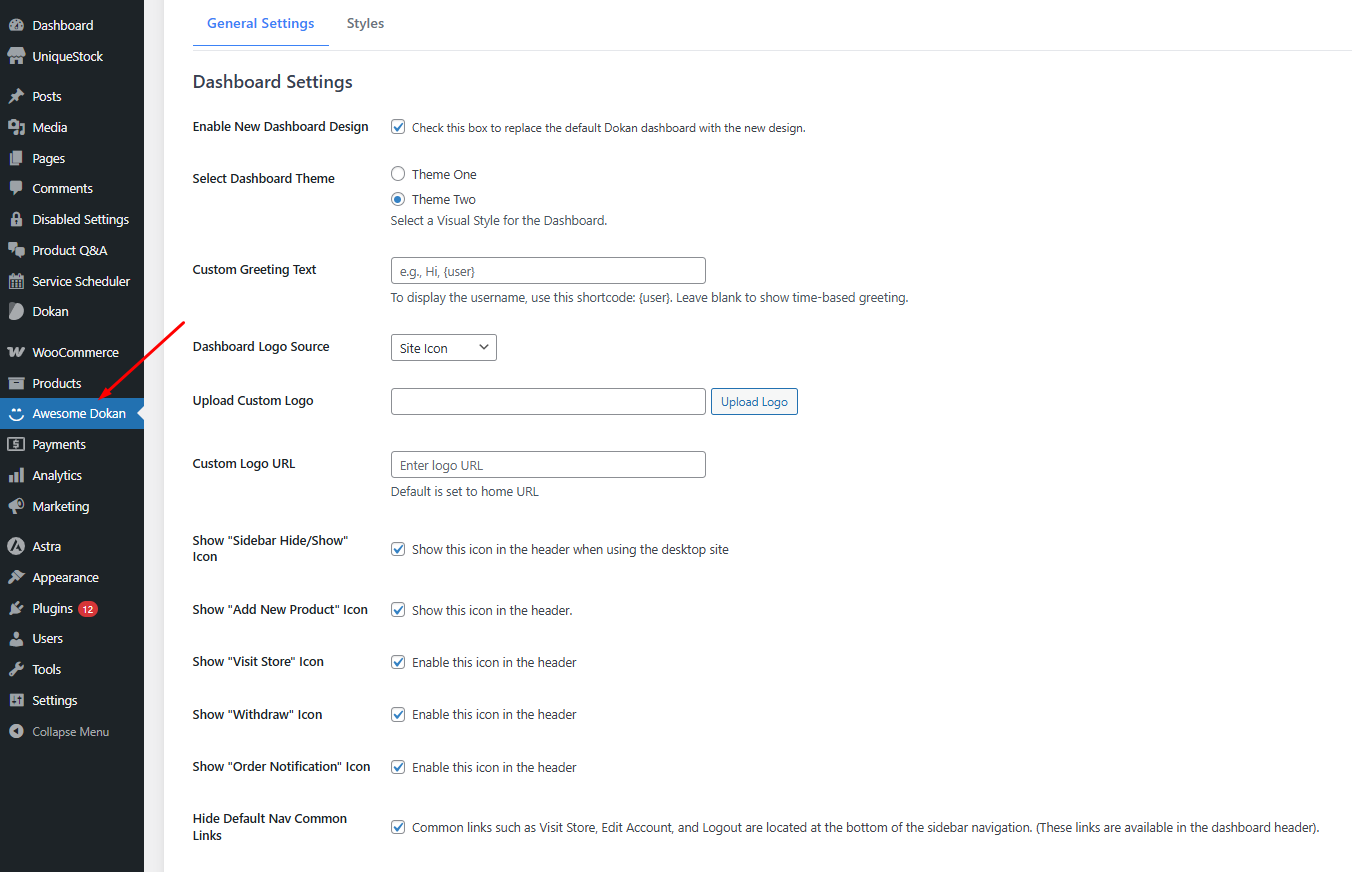Uncheck Enable New Dashboard Design checkbox
The width and height of the screenshot is (1352, 872).
tap(398, 127)
